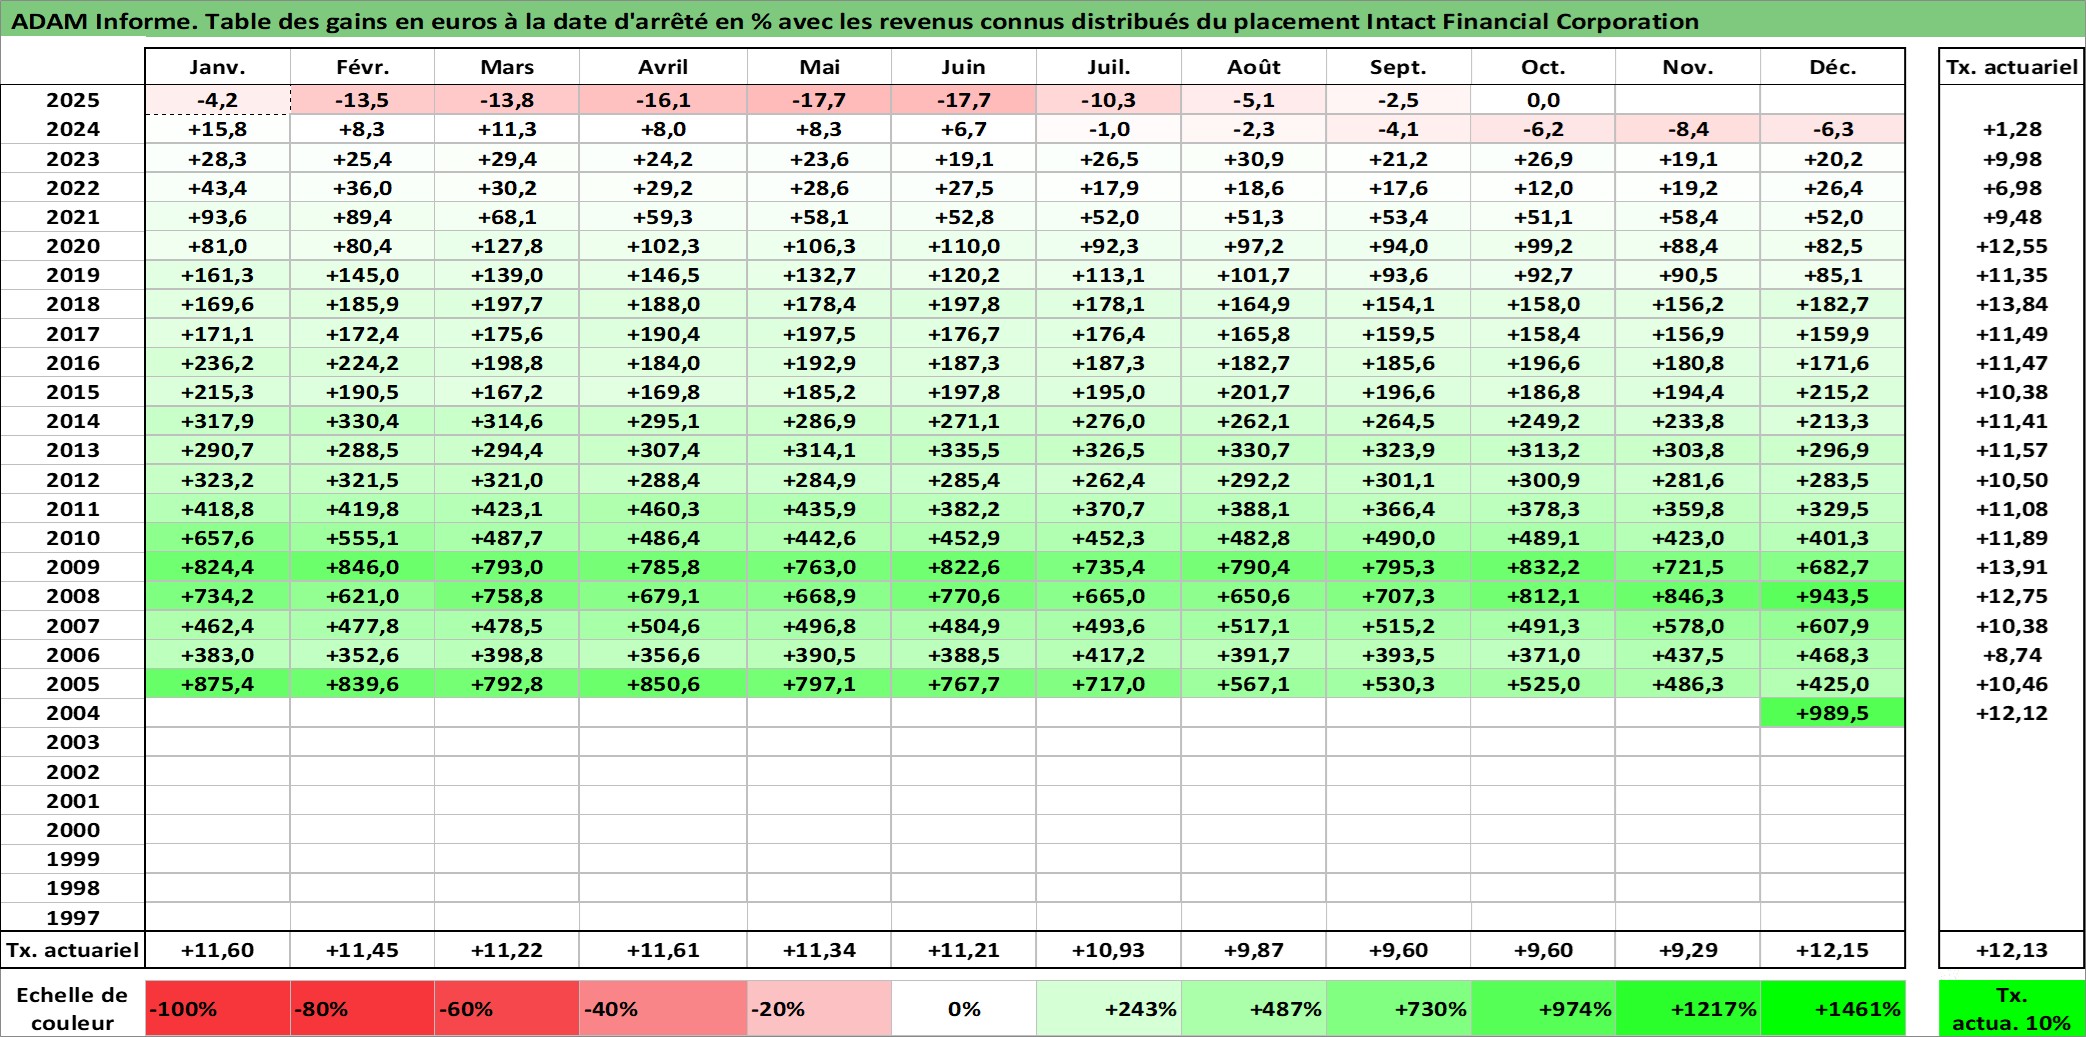Select the Echelle de couleur label
The image size is (2086, 1037).
73,1008
